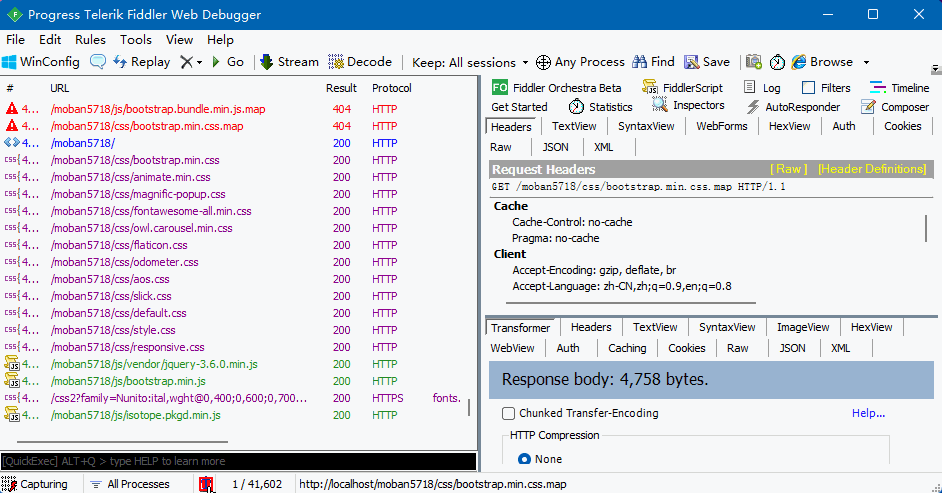
Task: Toggle the Capturing status icon
Action: (9, 484)
